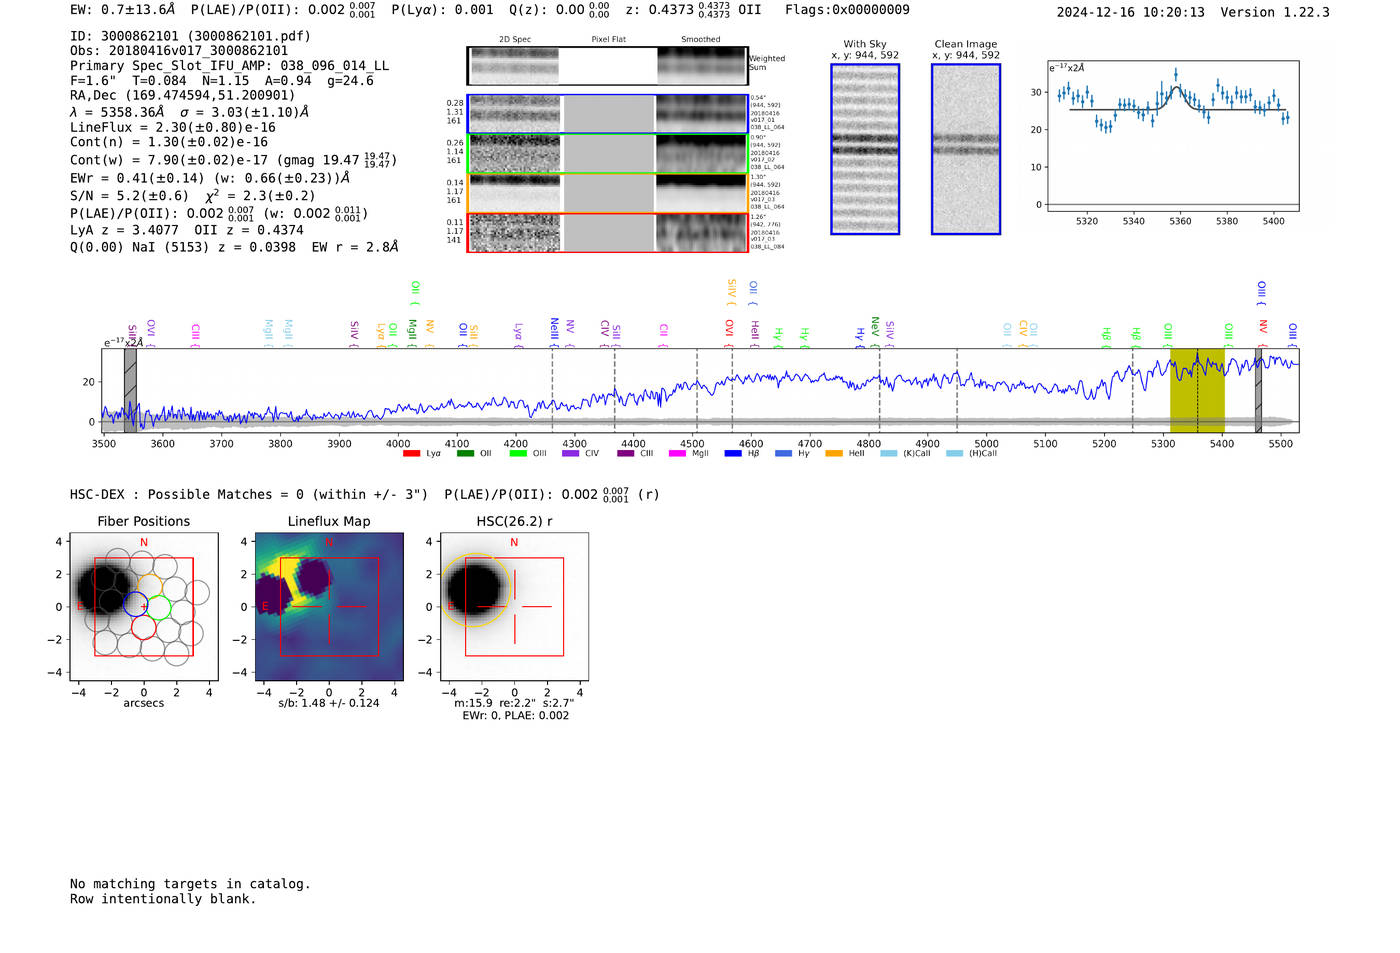
Task: Click the Pixel Flat column header
Action: pos(608,40)
